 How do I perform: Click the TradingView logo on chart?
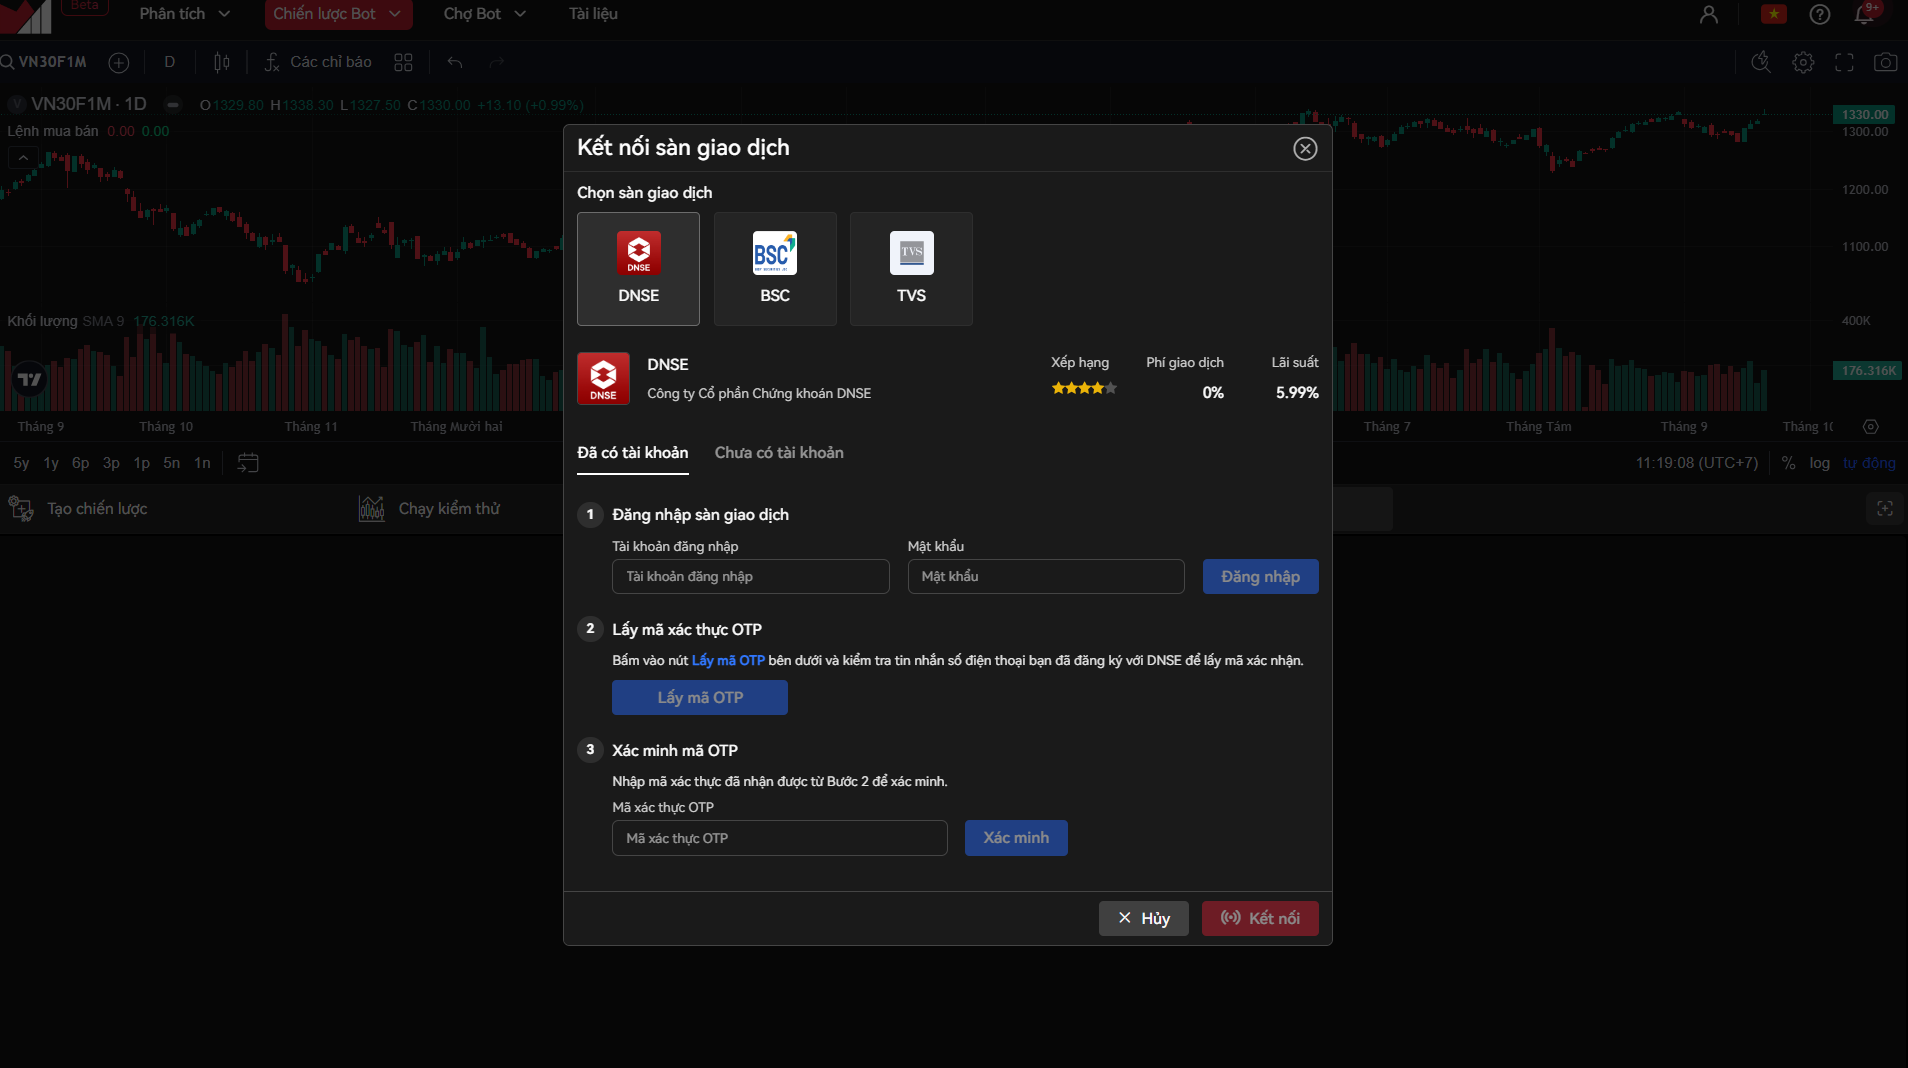[30, 380]
